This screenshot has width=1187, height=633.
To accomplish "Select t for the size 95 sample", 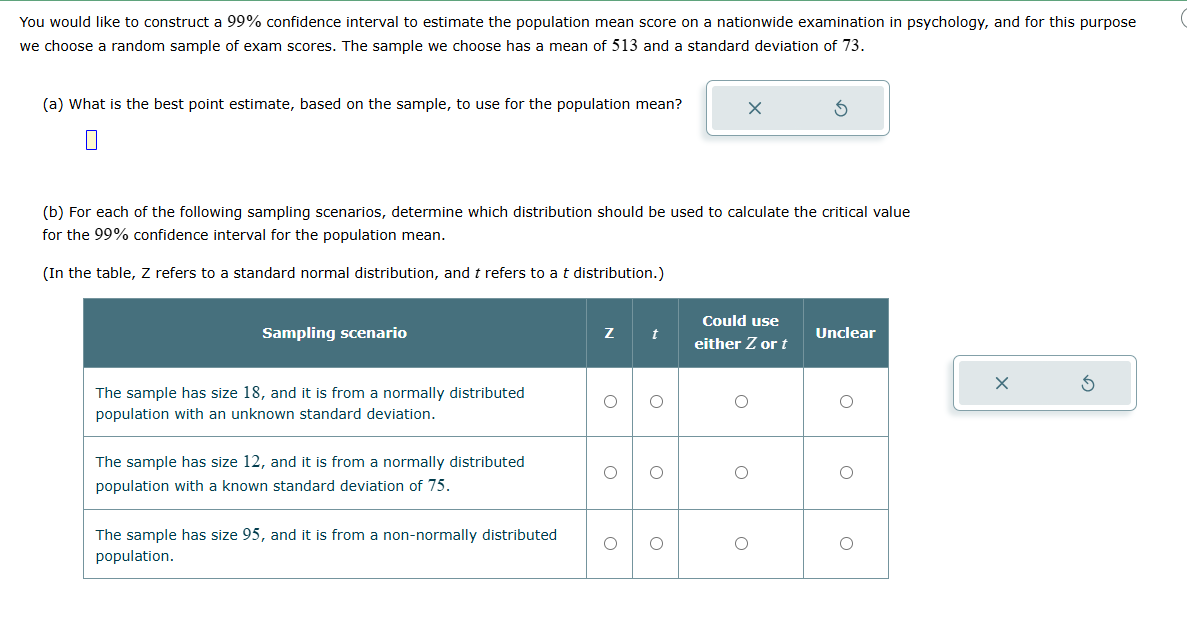I will 656,544.
